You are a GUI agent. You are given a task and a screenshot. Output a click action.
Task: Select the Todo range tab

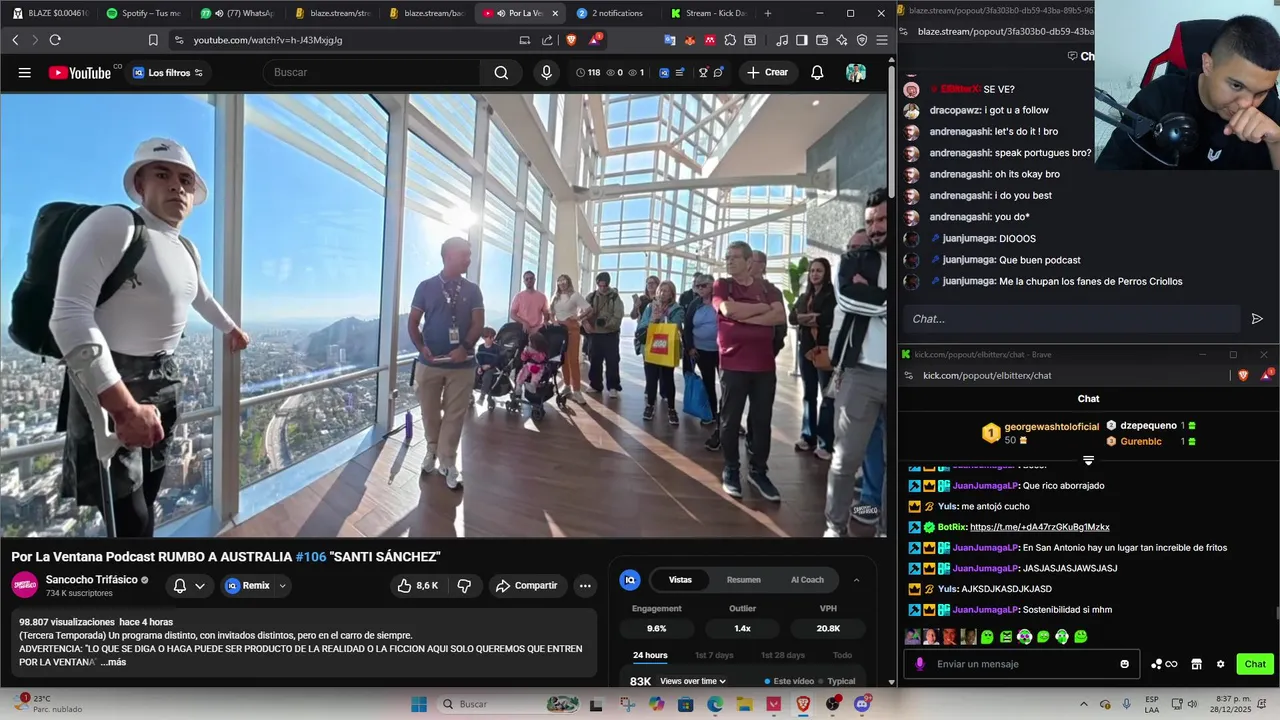click(842, 655)
